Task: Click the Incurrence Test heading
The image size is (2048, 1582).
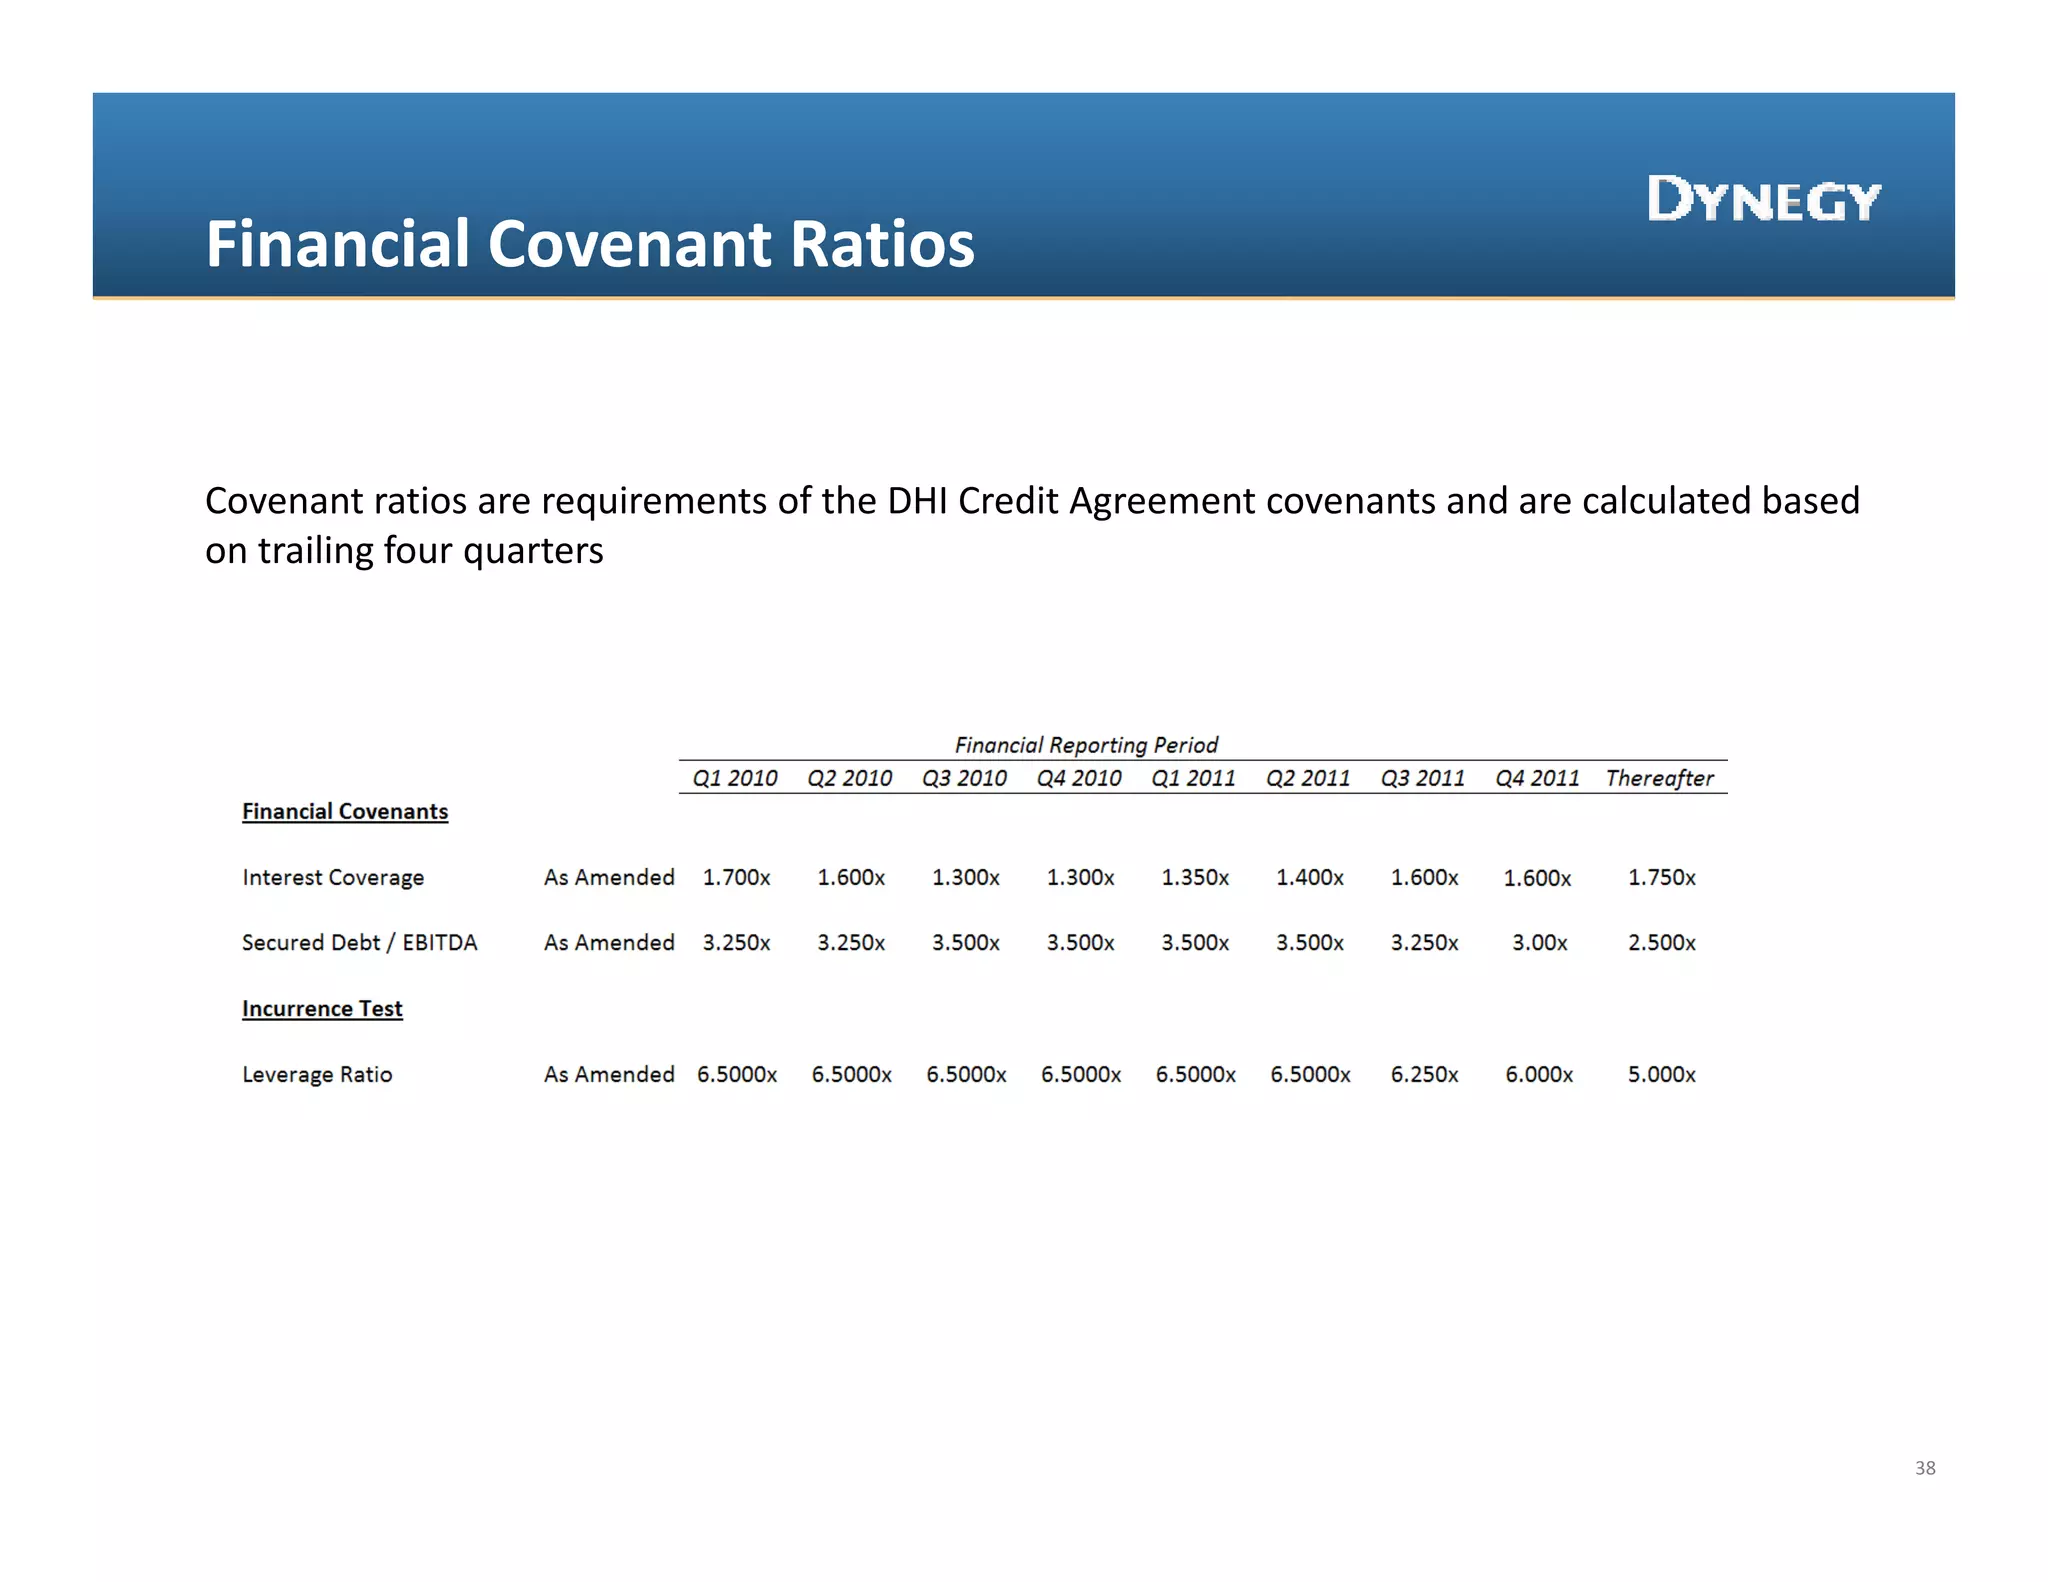Action: (322, 1009)
